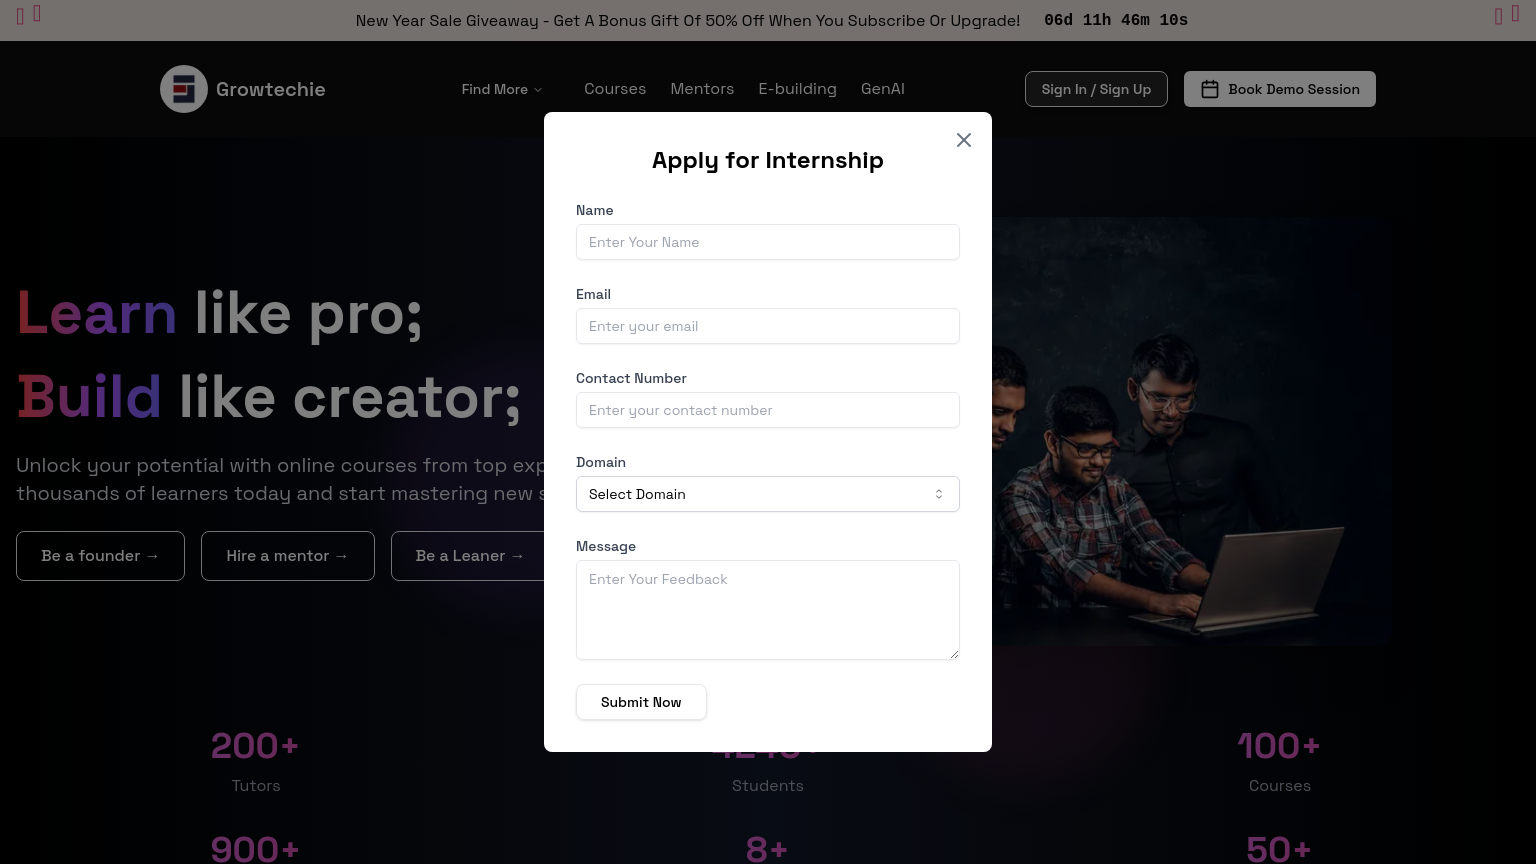The width and height of the screenshot is (1536, 864).
Task: Click the calendar icon in Book Demo Session
Action: (x=1210, y=89)
